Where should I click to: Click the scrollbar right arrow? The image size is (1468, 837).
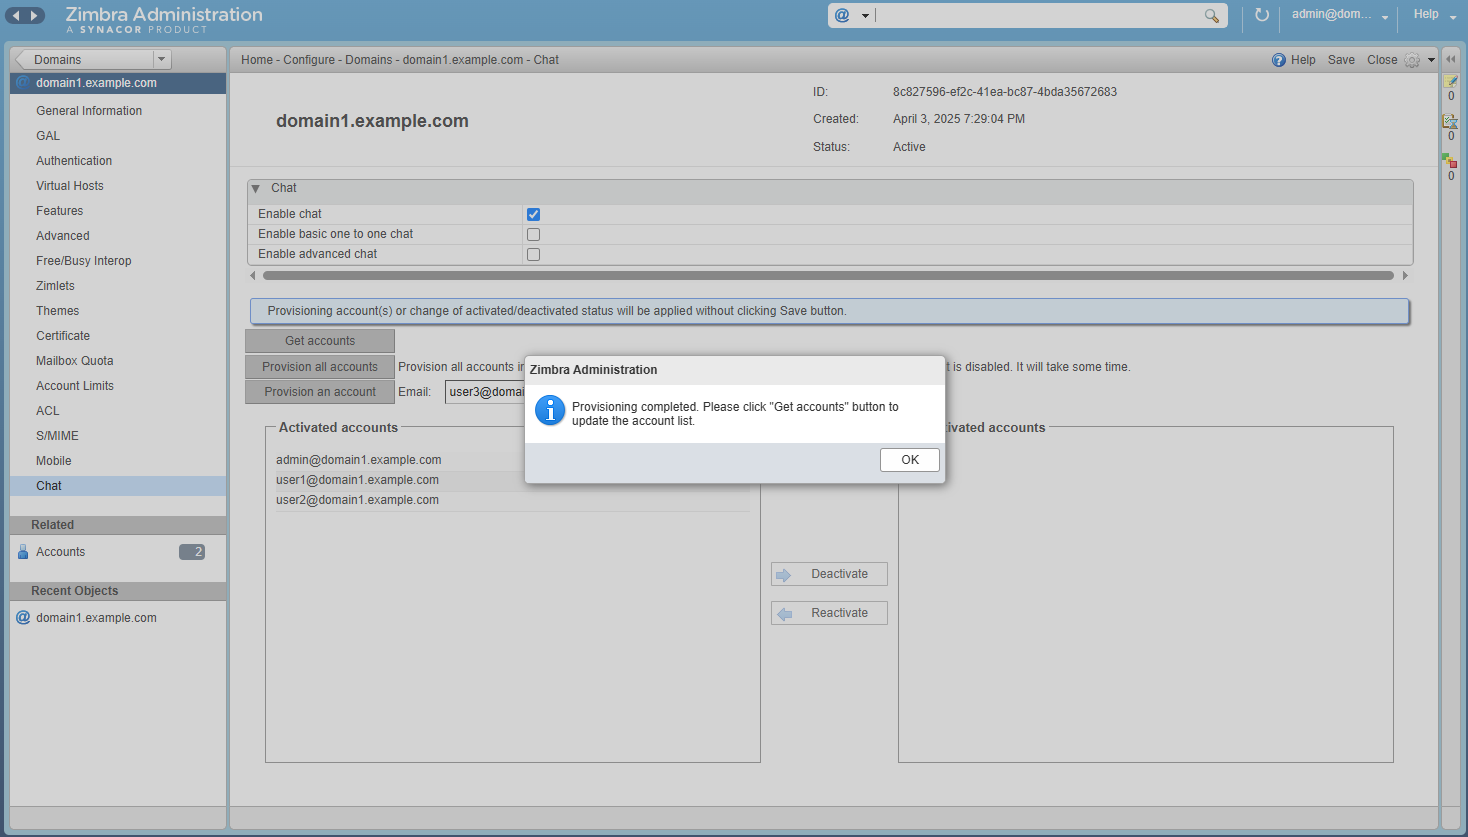pyautogui.click(x=1405, y=275)
